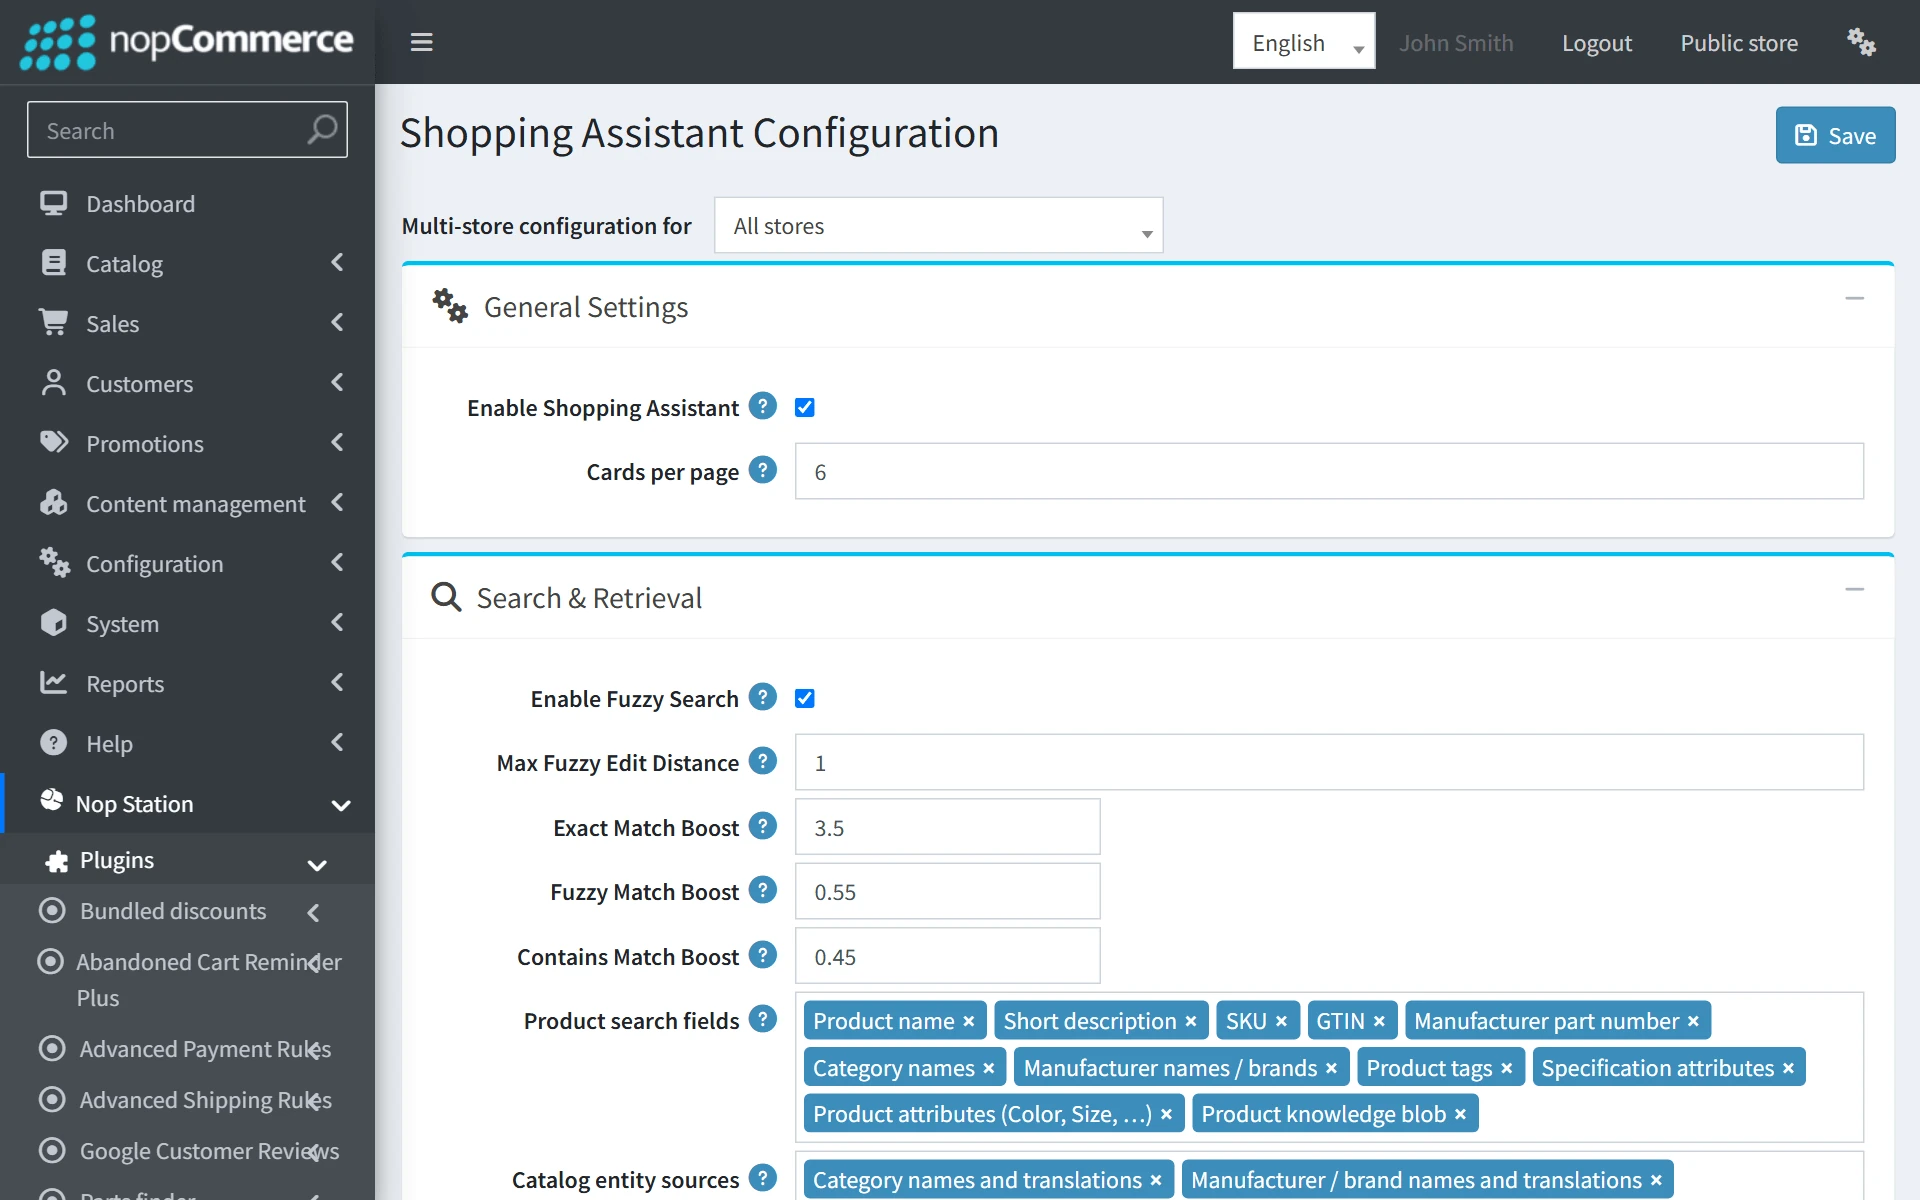Viewport: 1920px width, 1200px height.
Task: Show help tooltip for Cards per page
Action: point(763,470)
